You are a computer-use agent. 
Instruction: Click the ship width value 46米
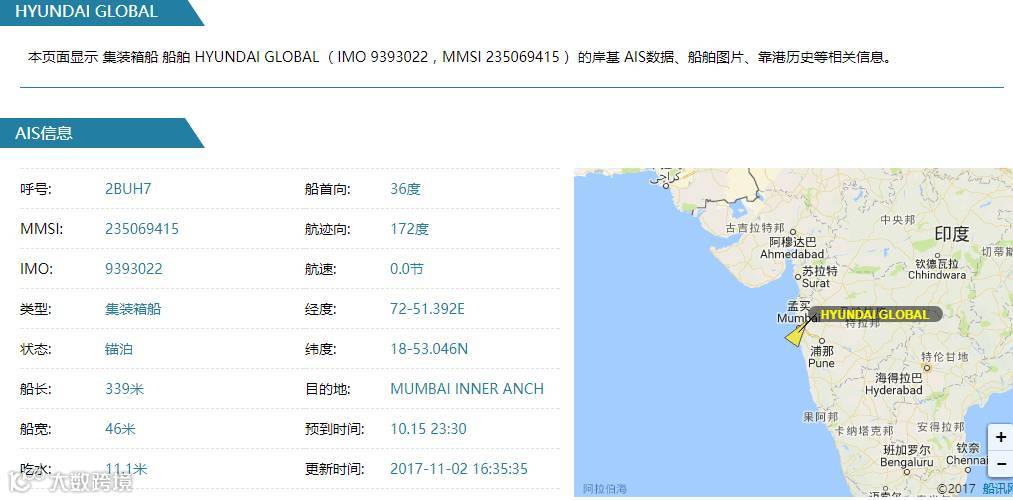pos(120,429)
